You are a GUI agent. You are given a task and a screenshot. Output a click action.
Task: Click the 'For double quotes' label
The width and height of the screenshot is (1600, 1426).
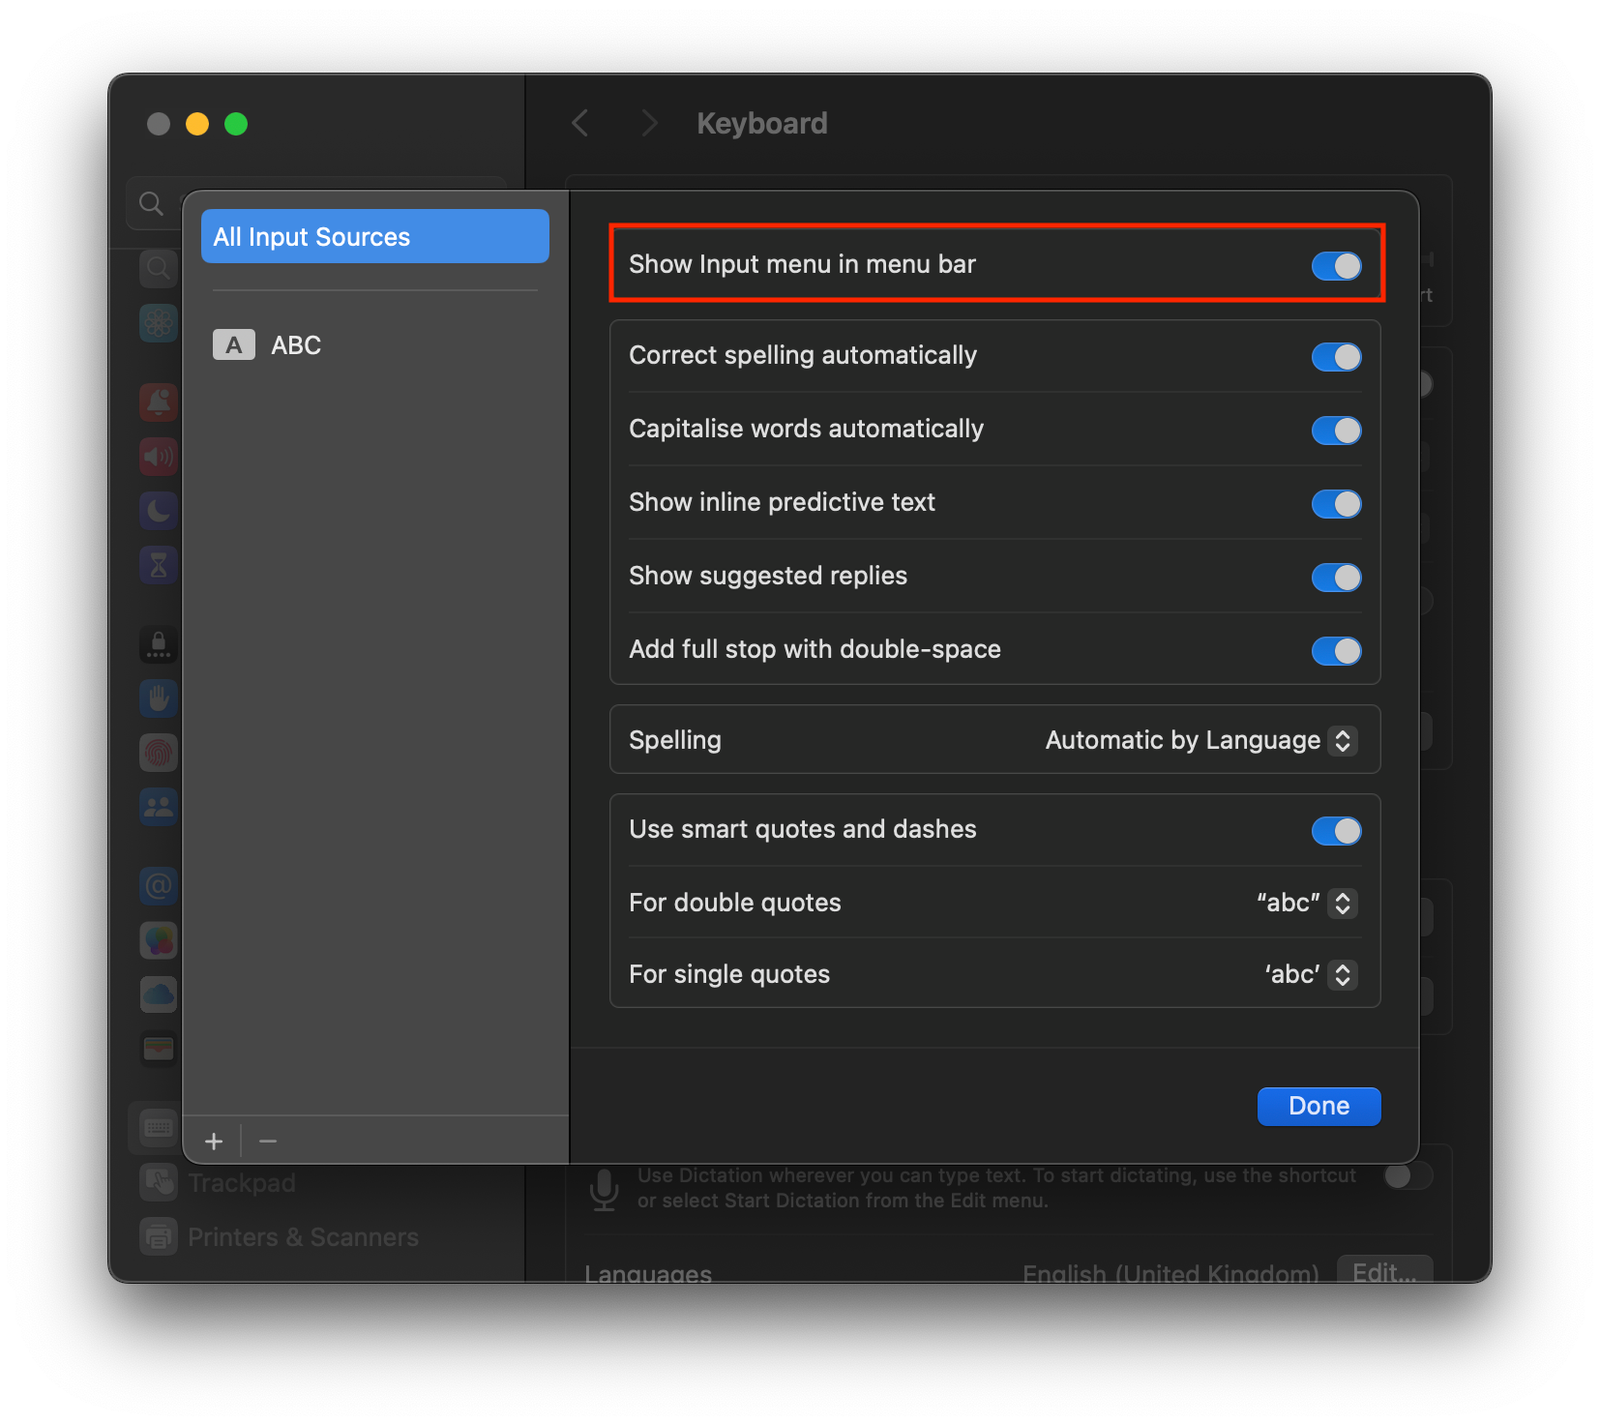(735, 903)
